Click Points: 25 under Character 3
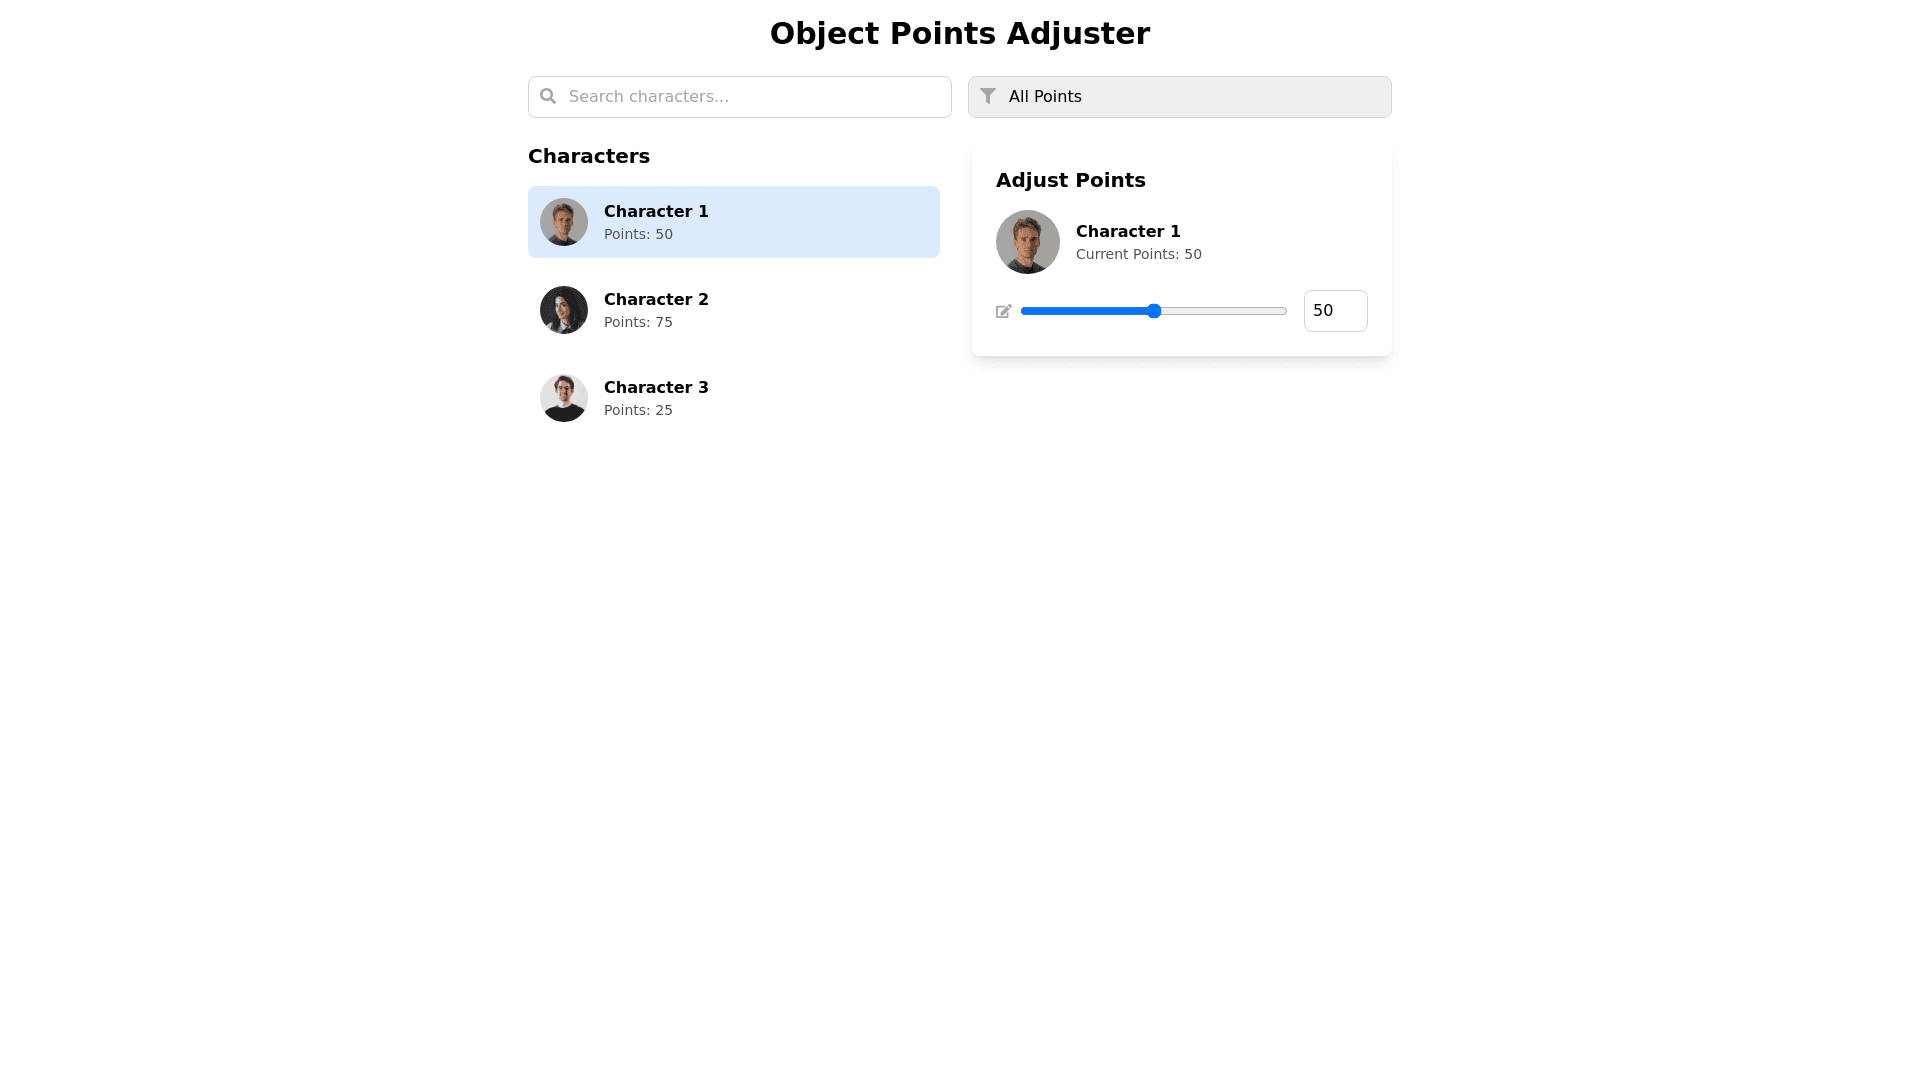 pyautogui.click(x=638, y=410)
